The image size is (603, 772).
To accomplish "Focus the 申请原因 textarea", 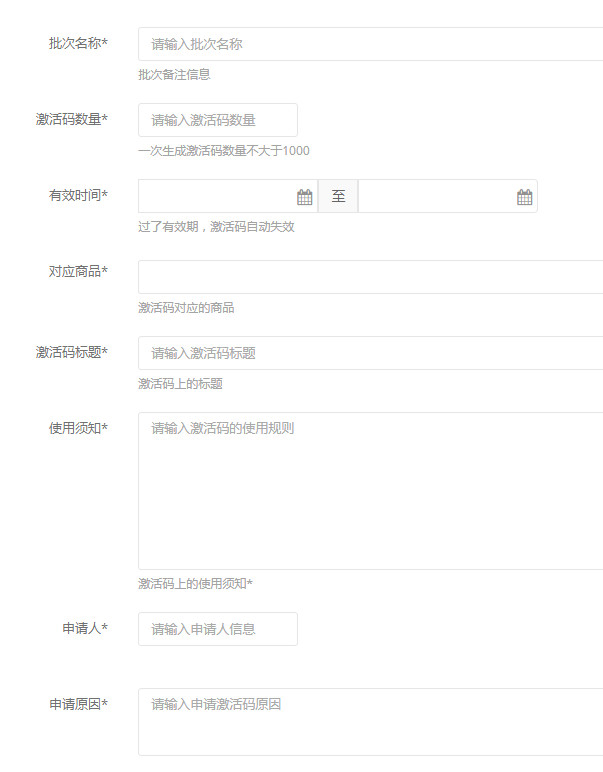I will tap(370, 721).
